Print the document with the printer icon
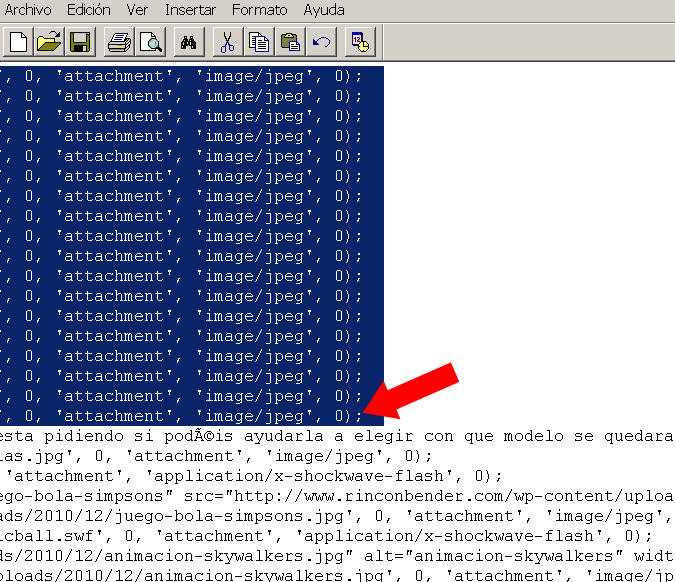 (x=120, y=42)
